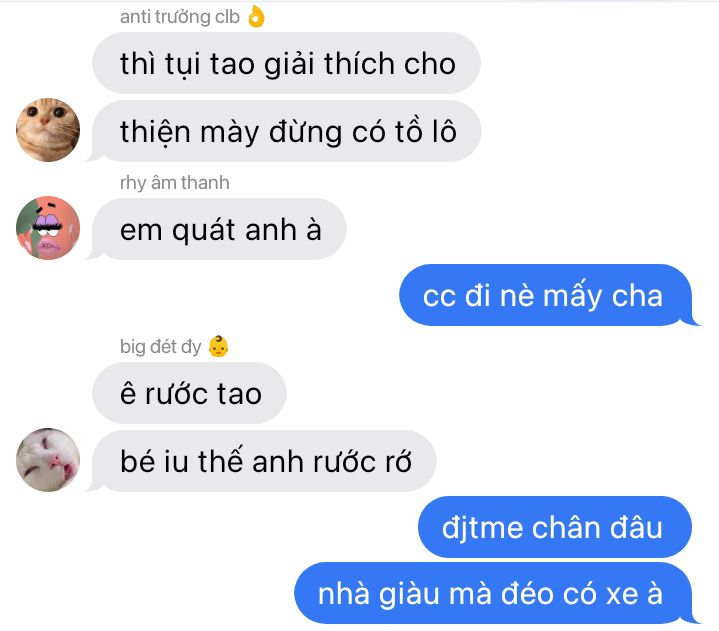Select sender name 'big đét đy'
Screen dimensions: 719x631
pos(160,347)
